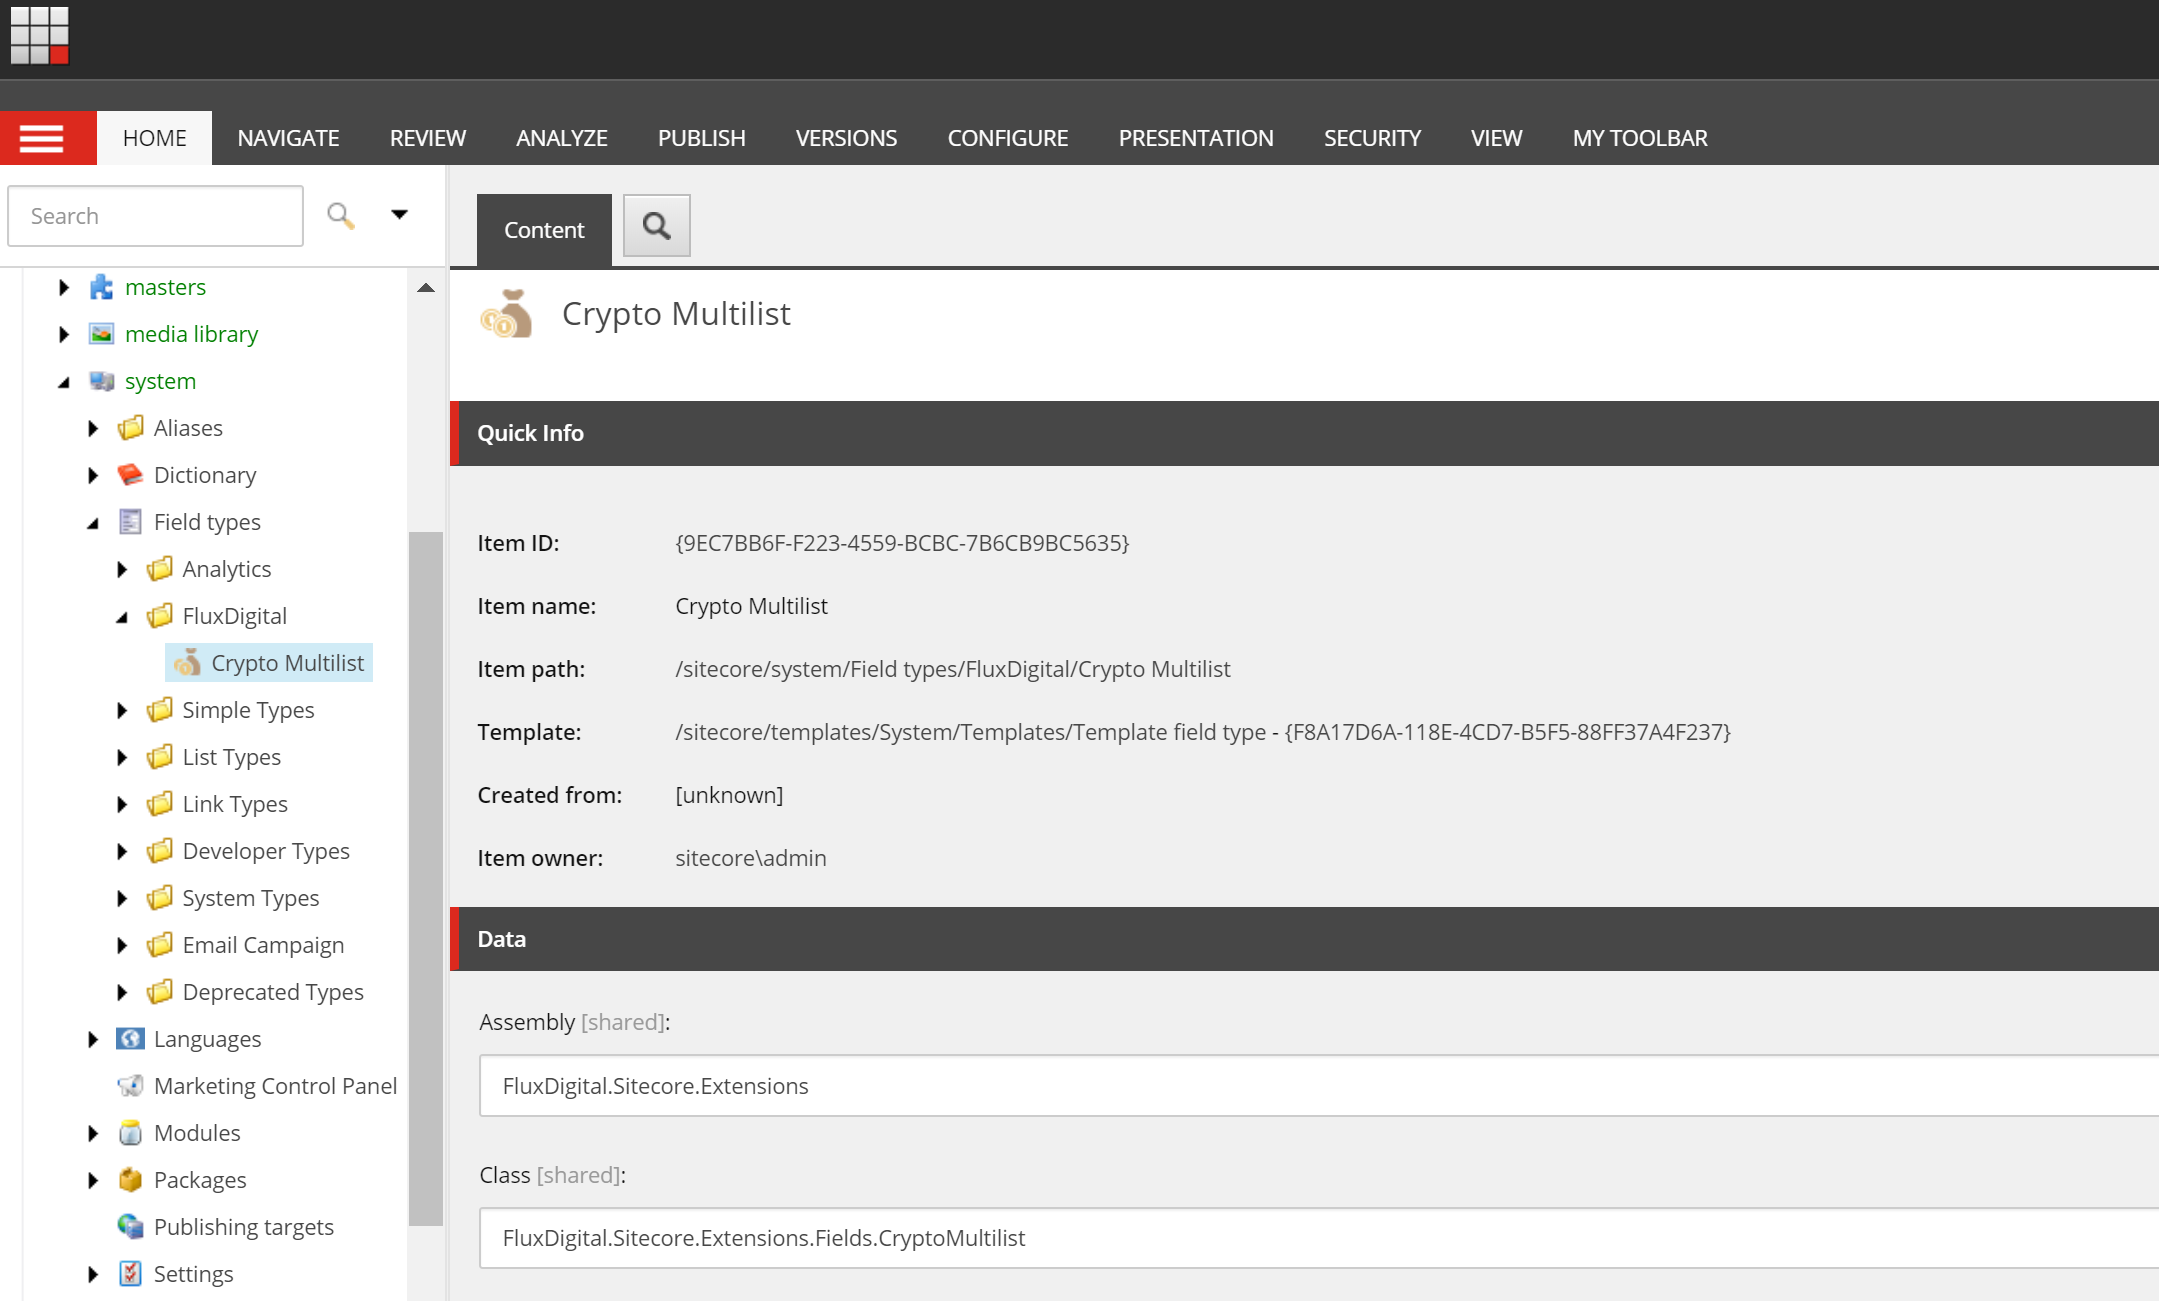Image resolution: width=2159 pixels, height=1301 pixels.
Task: Select the Content editor tab
Action: [544, 230]
